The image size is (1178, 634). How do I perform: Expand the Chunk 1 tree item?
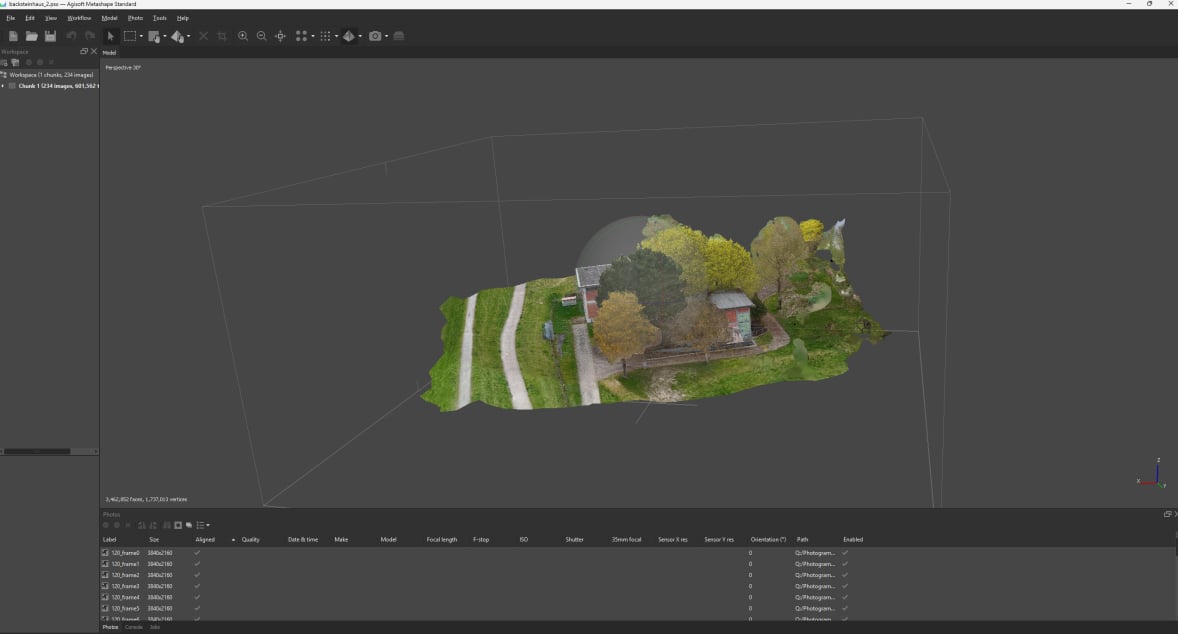click(x=4, y=86)
